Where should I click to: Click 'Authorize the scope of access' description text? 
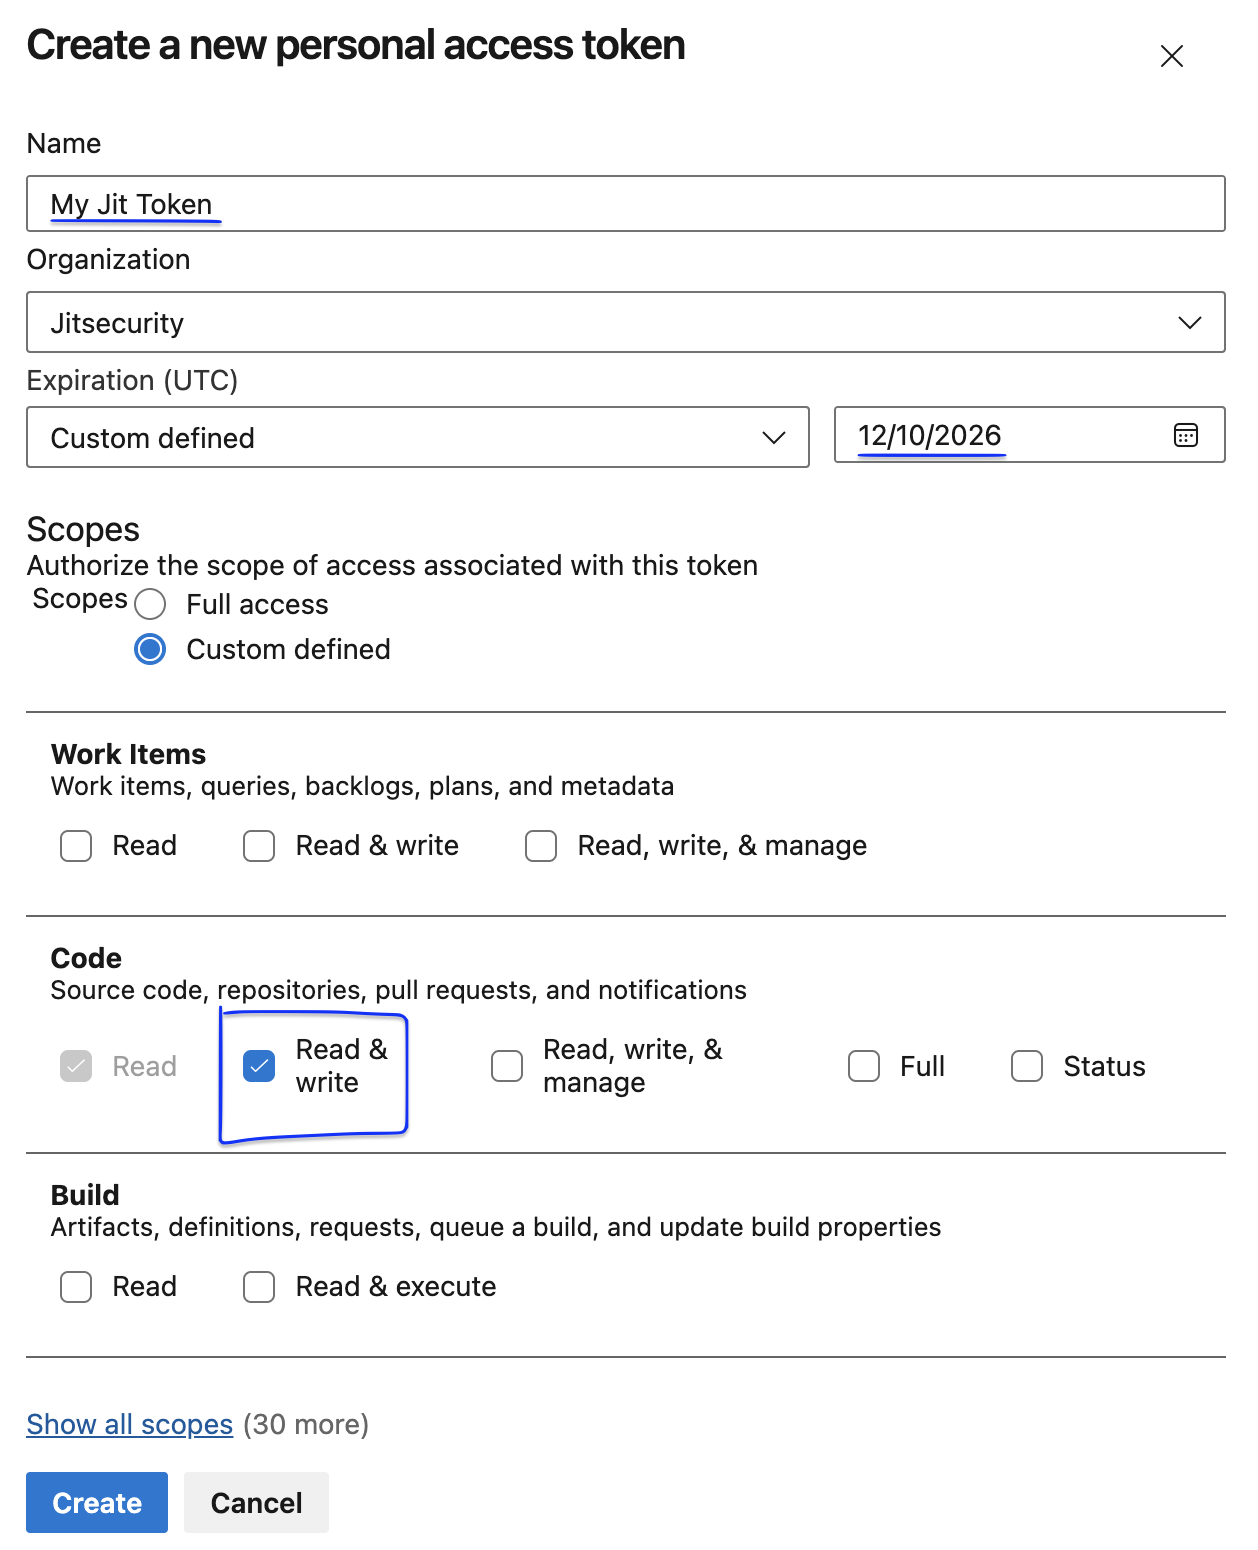[x=392, y=566]
